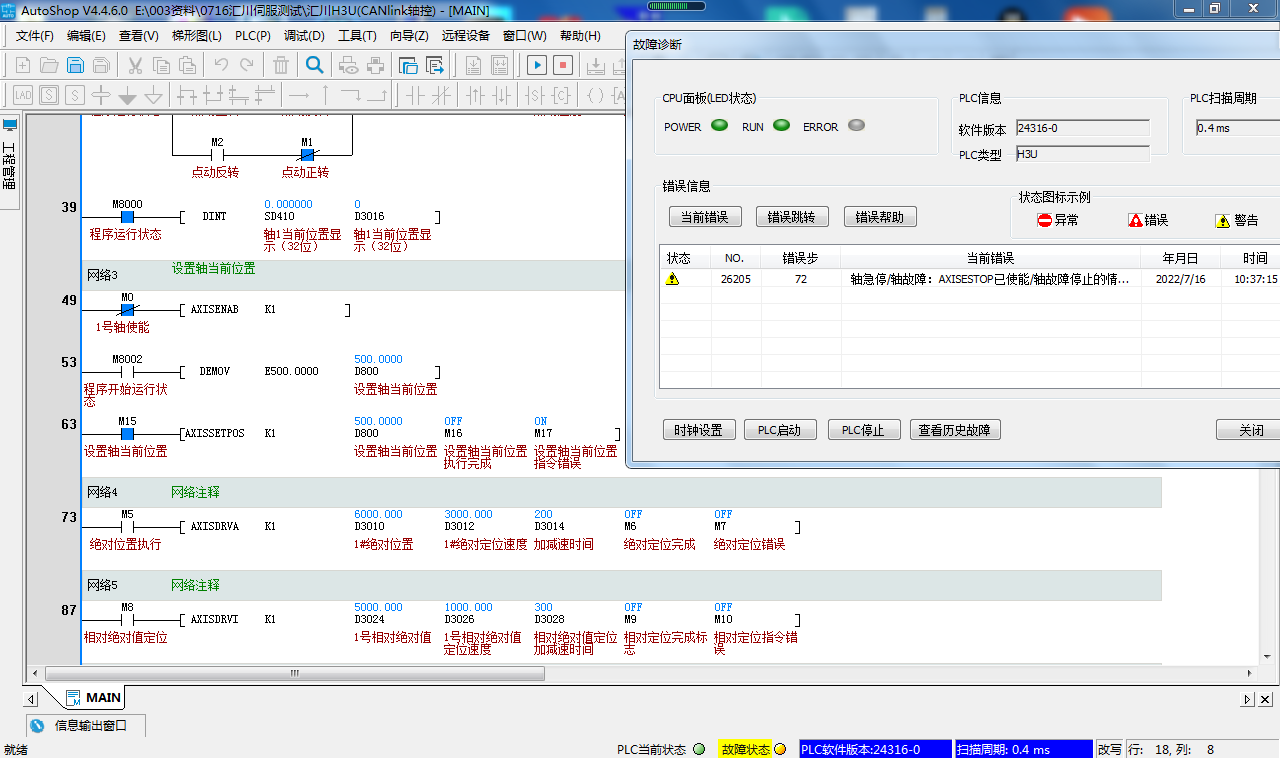The height and width of the screenshot is (758, 1280).
Task: Click the export window arrow icon
Action: click(435, 66)
